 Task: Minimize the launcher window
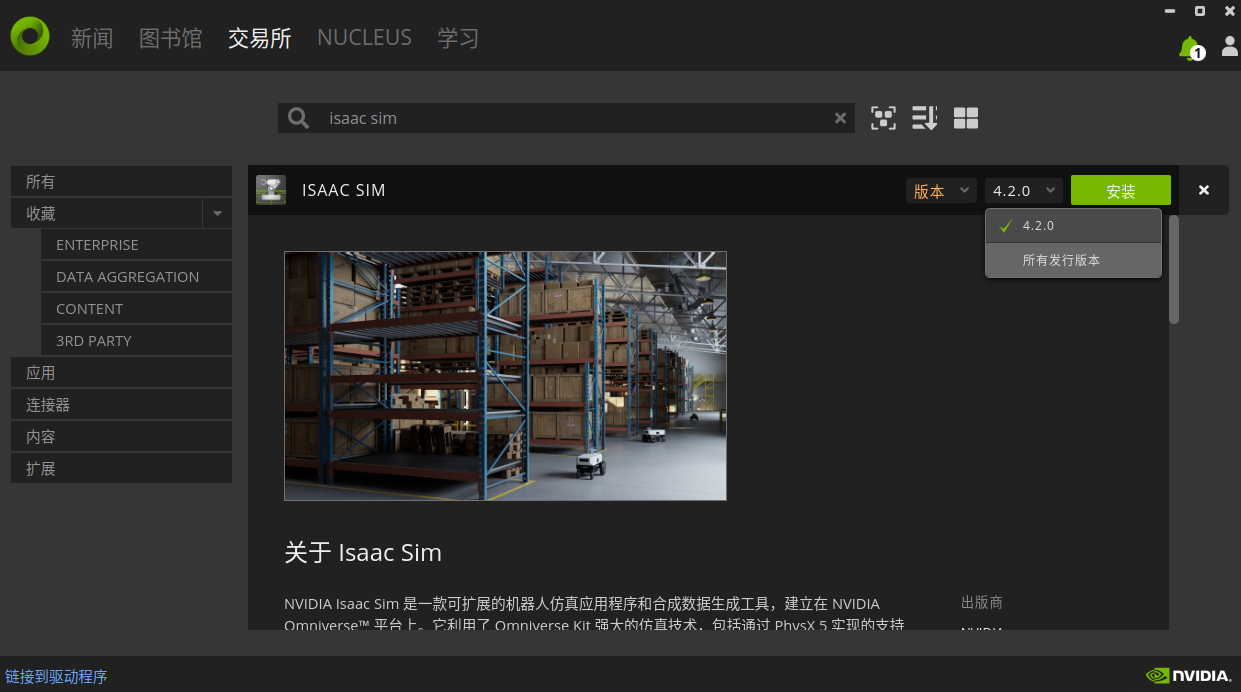click(1170, 11)
